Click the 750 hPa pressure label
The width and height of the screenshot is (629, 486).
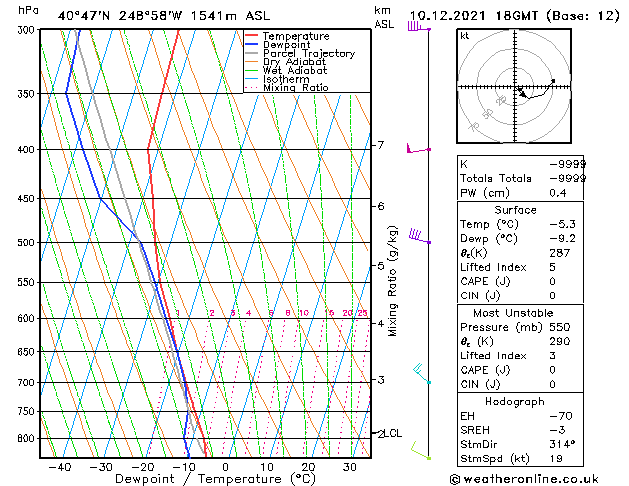pyautogui.click(x=28, y=411)
